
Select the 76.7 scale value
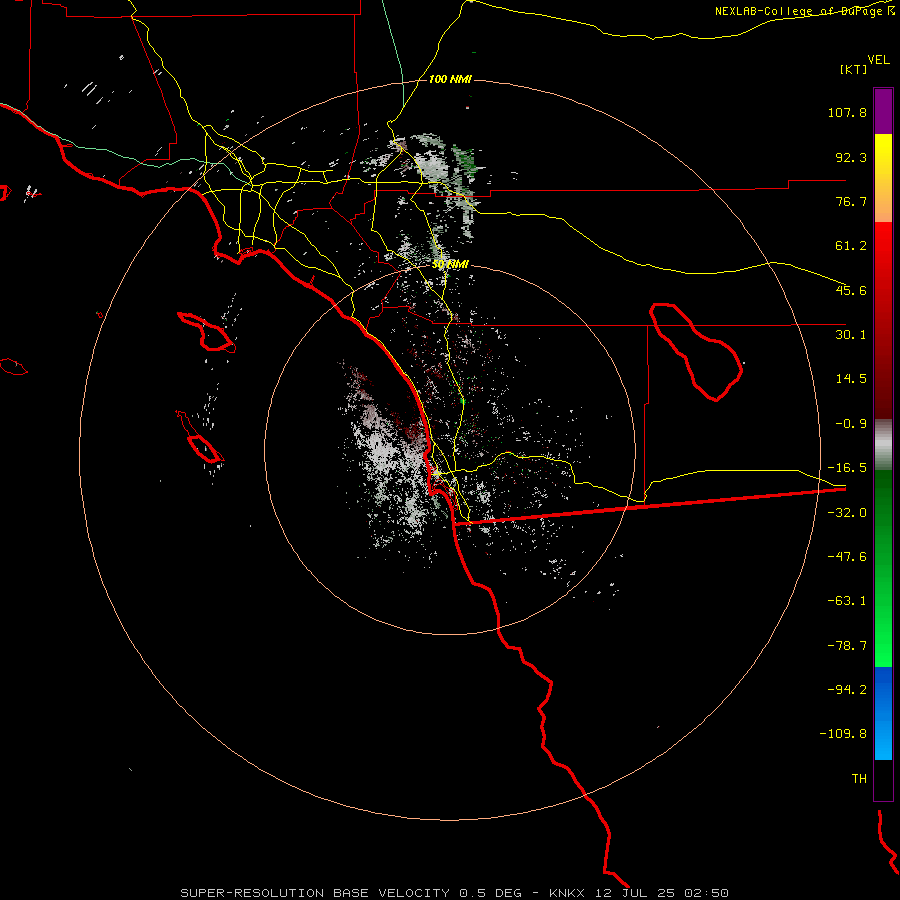tap(851, 201)
